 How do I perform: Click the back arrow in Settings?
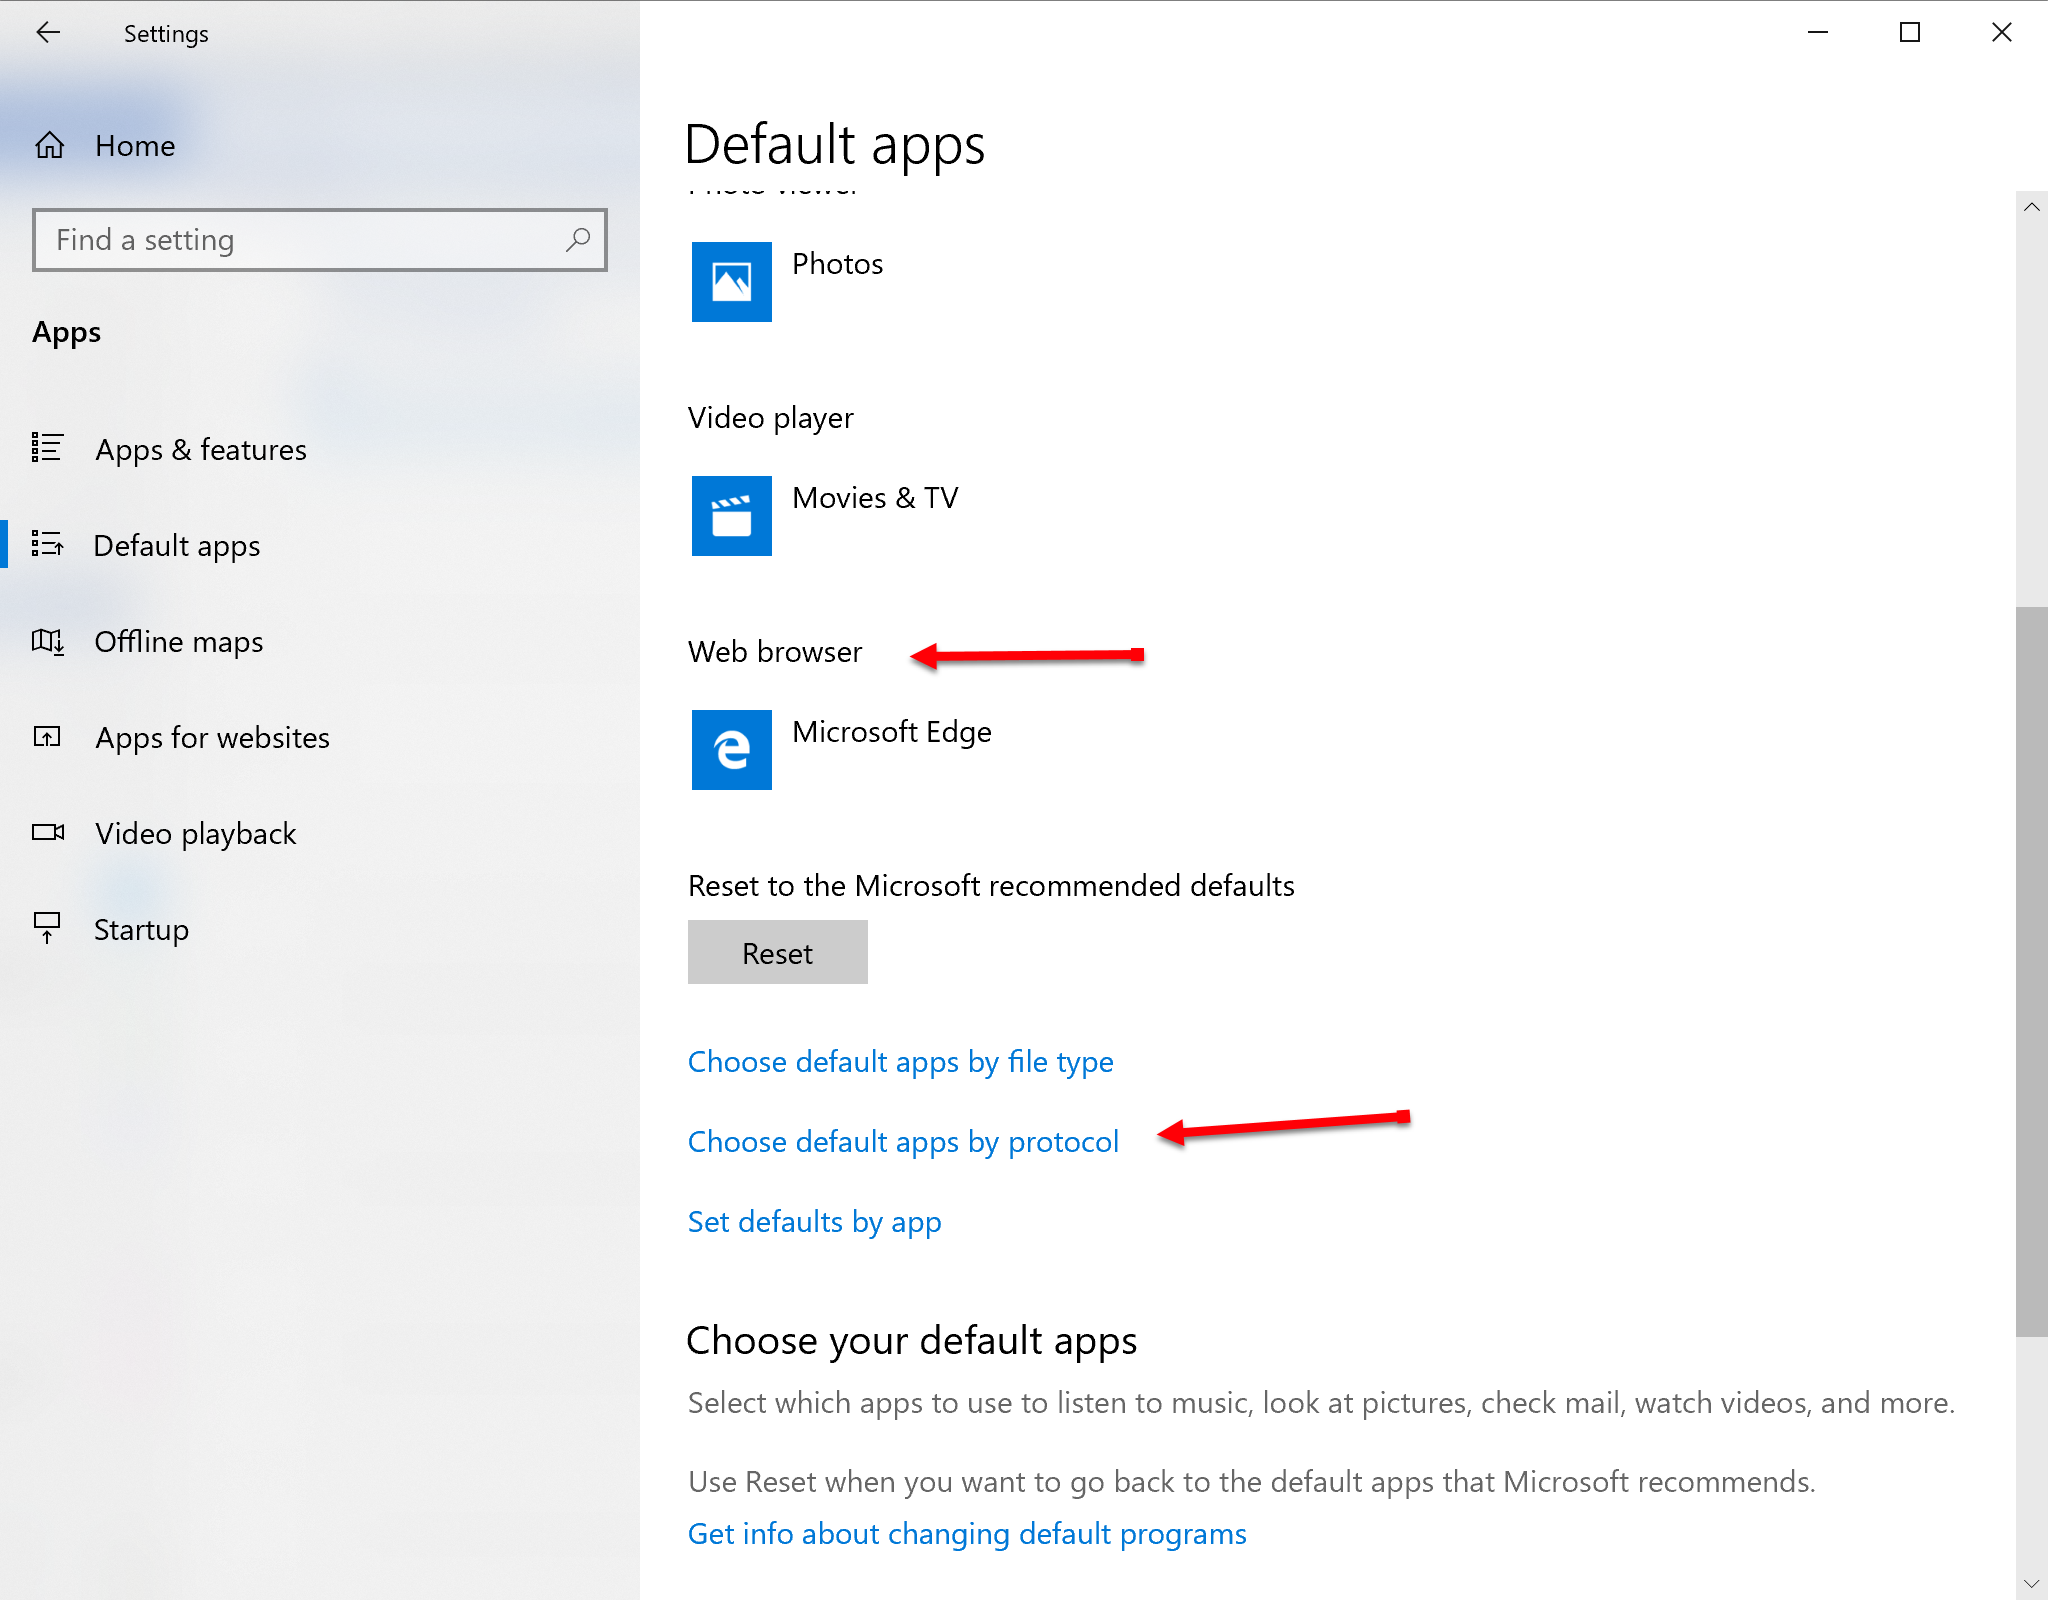tap(48, 33)
